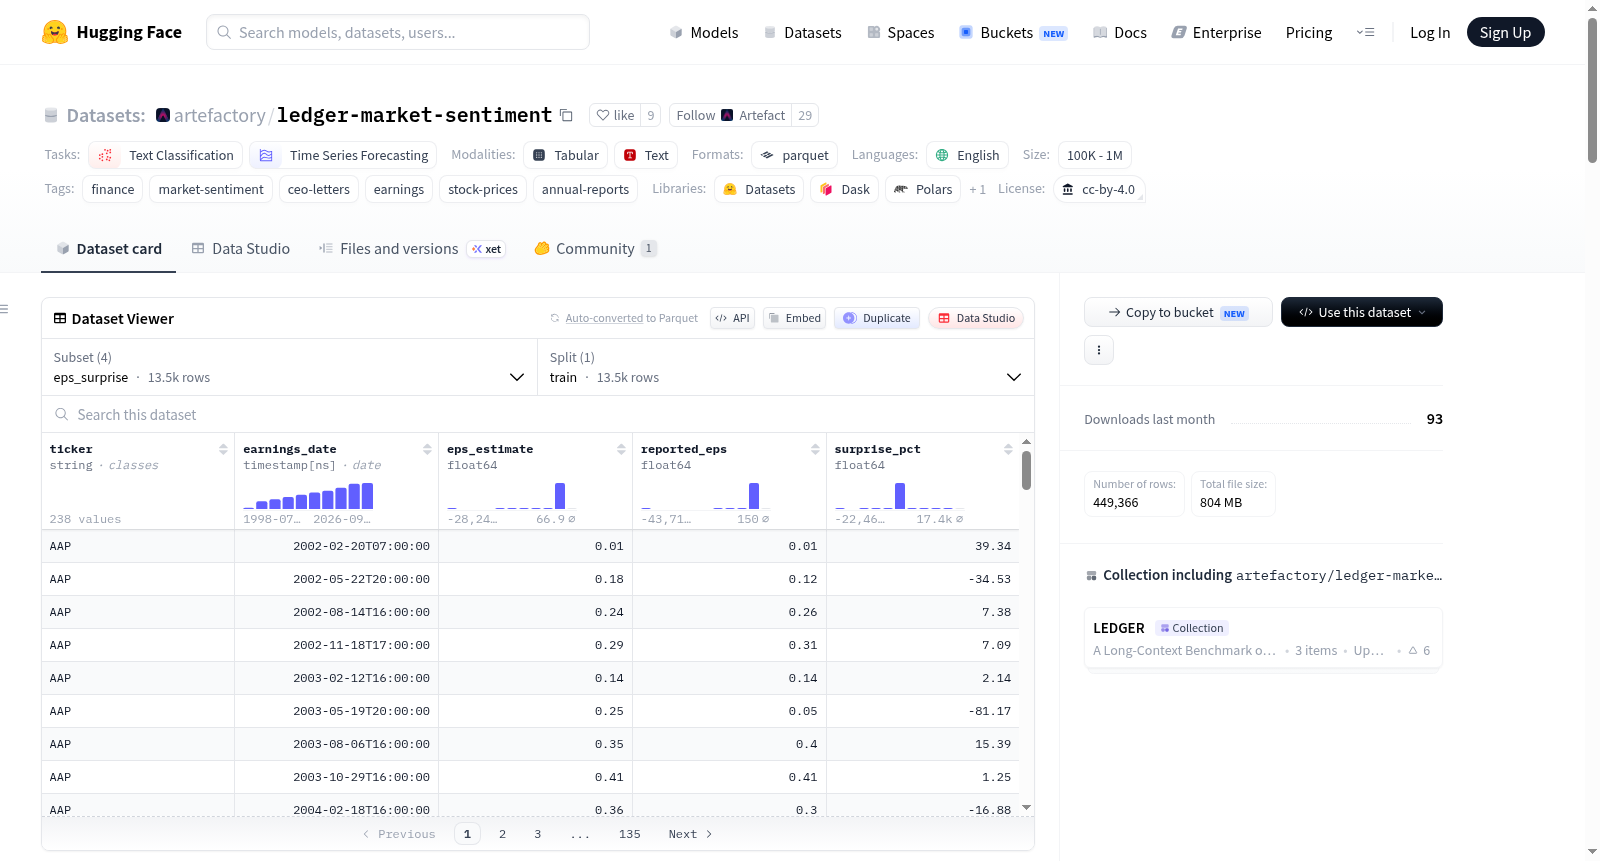Switch to the Data Studio tab
The image size is (1600, 861).
click(241, 248)
